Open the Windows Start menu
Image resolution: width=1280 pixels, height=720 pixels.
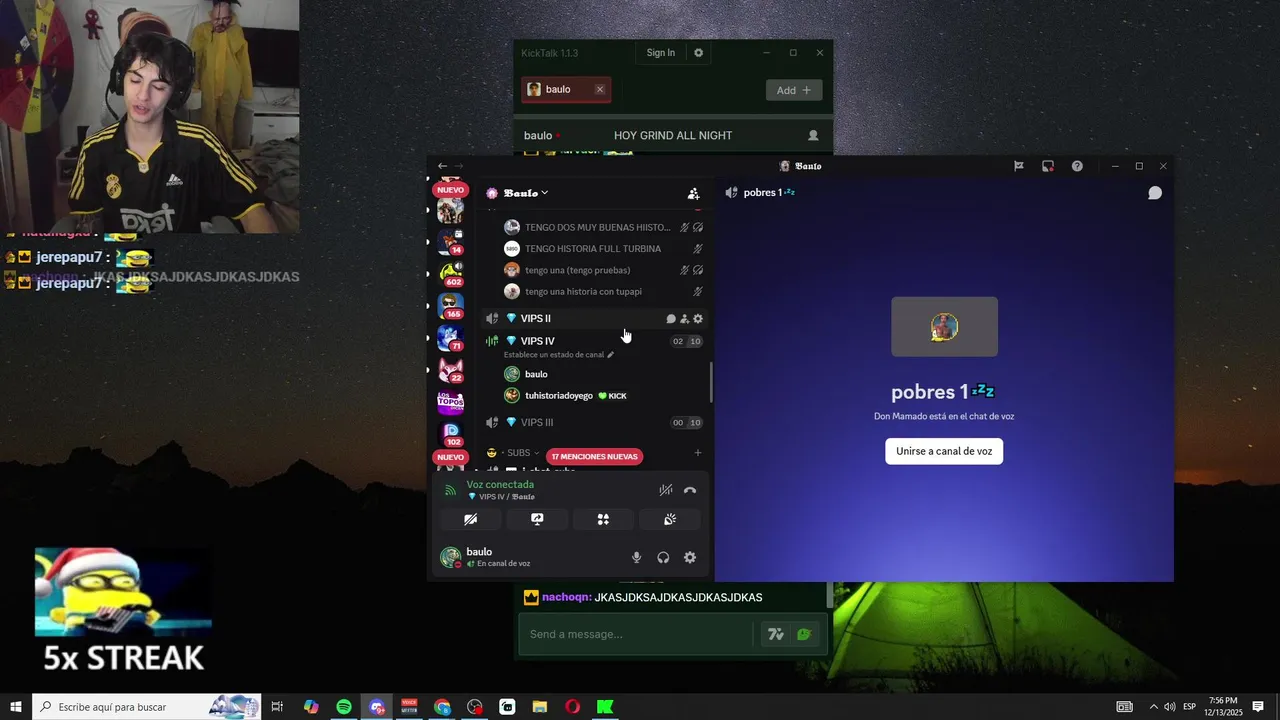[16, 707]
